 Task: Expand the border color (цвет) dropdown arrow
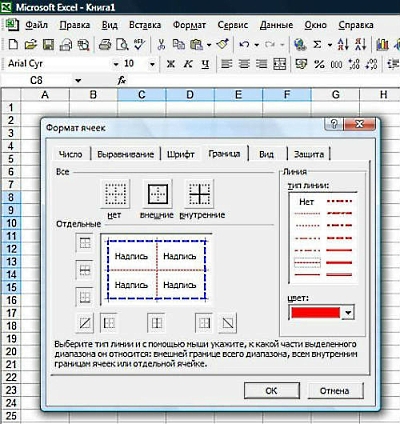pyautogui.click(x=348, y=313)
